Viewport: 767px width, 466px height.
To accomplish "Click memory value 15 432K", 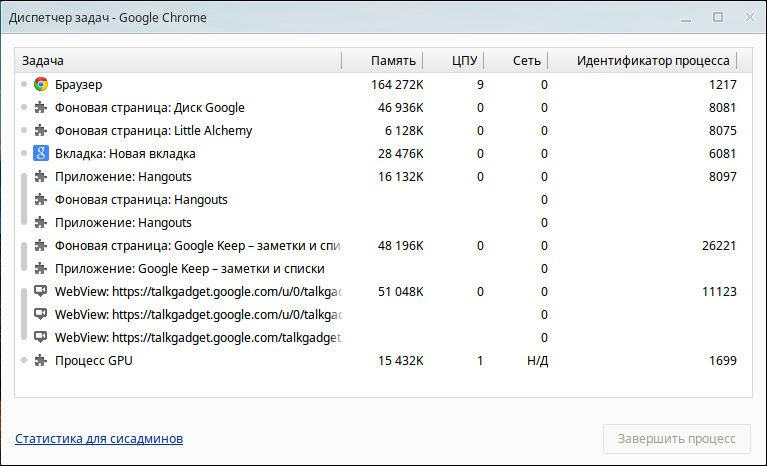I will [400, 360].
